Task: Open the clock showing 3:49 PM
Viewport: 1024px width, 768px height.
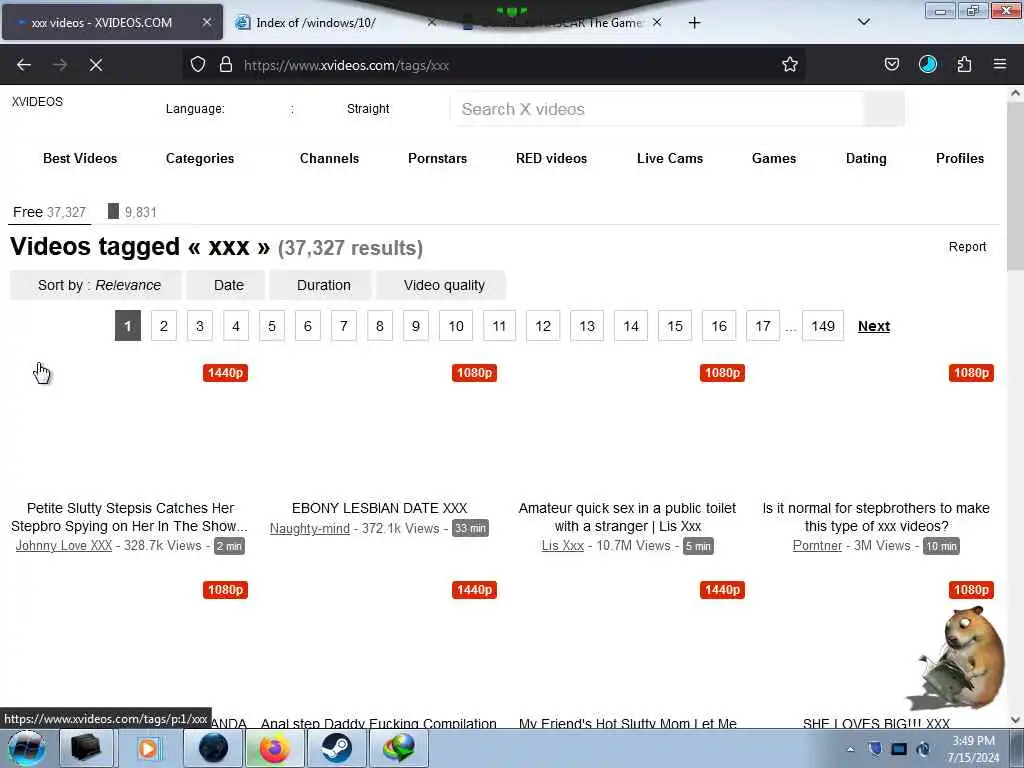Action: [x=973, y=749]
